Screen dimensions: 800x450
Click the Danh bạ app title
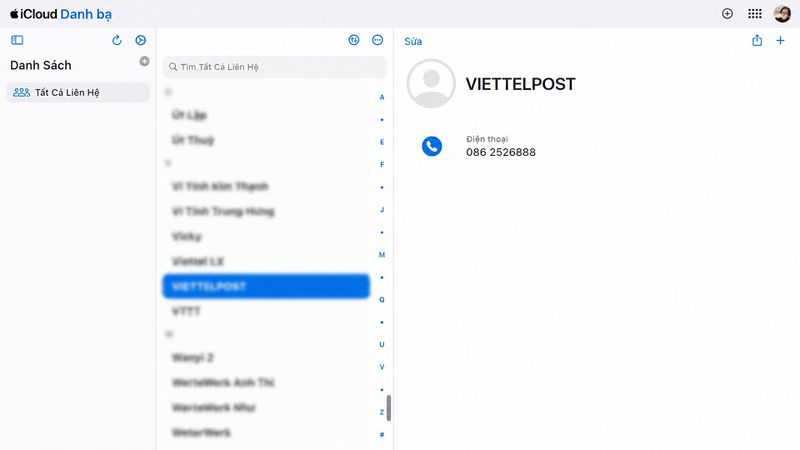pyautogui.click(x=86, y=14)
